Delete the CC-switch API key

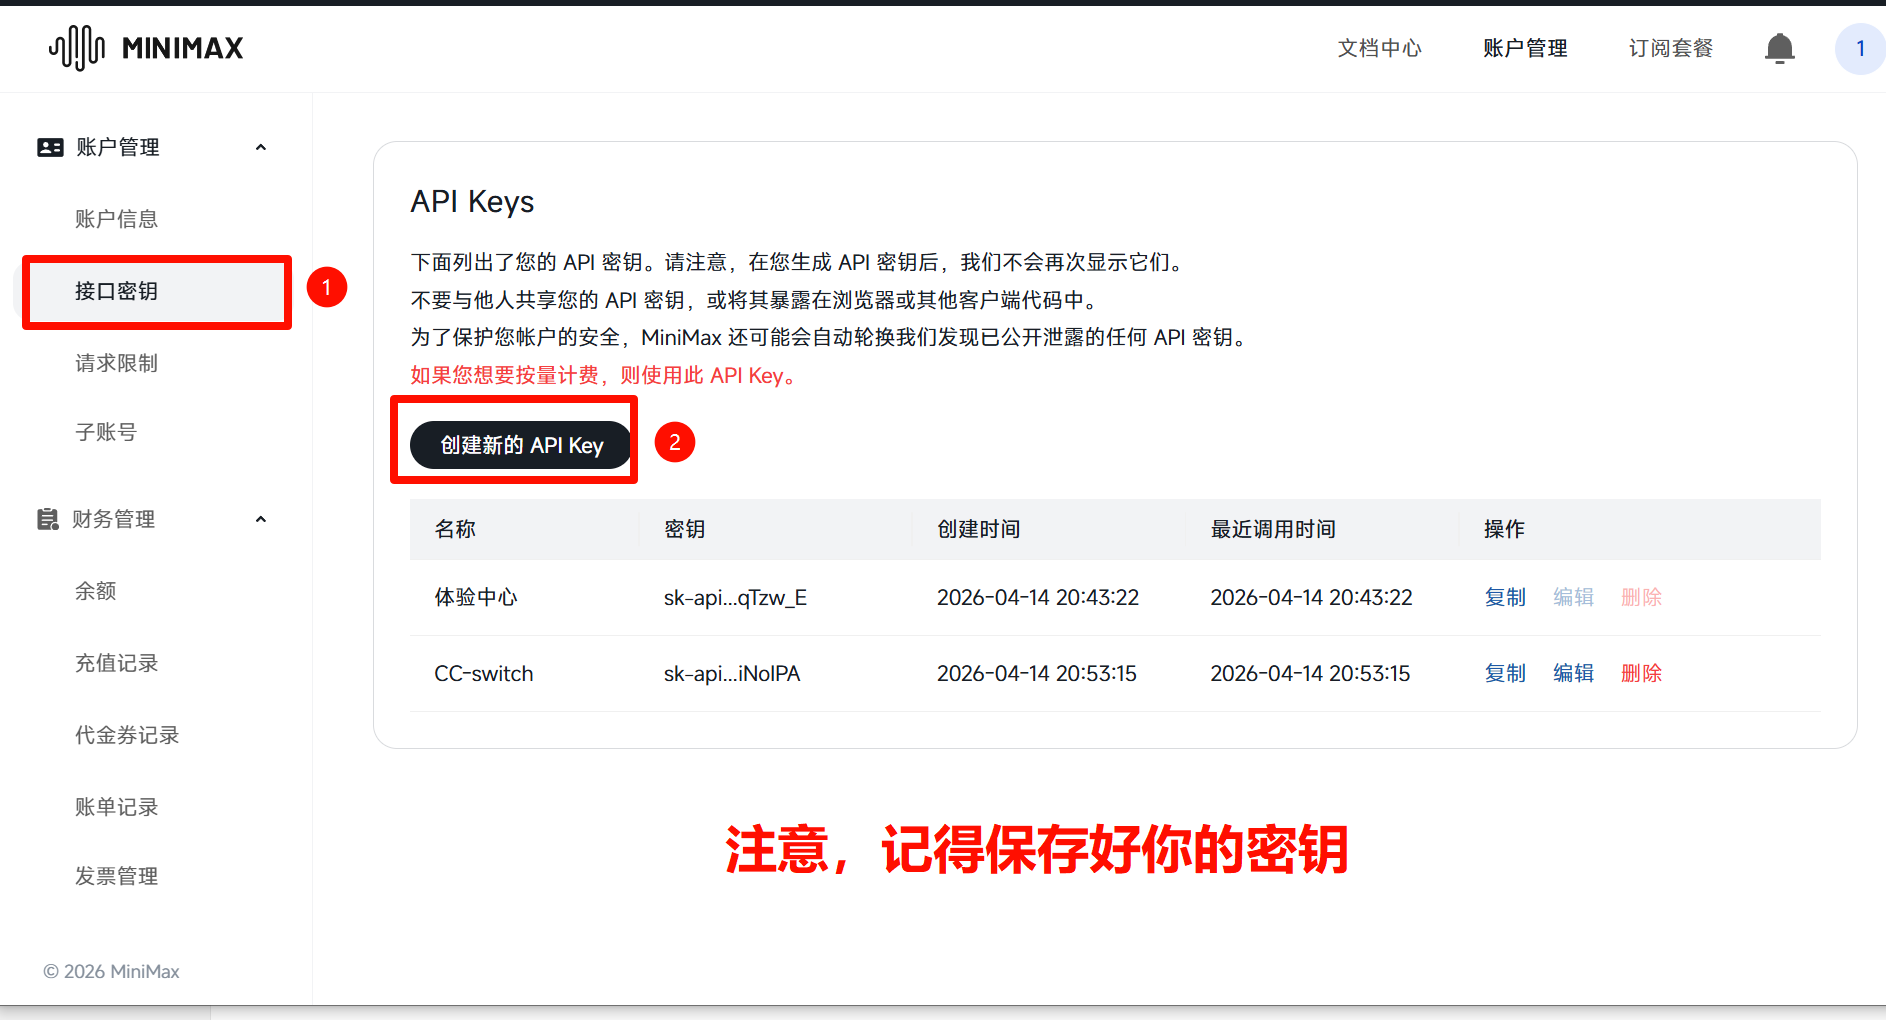[x=1641, y=673]
